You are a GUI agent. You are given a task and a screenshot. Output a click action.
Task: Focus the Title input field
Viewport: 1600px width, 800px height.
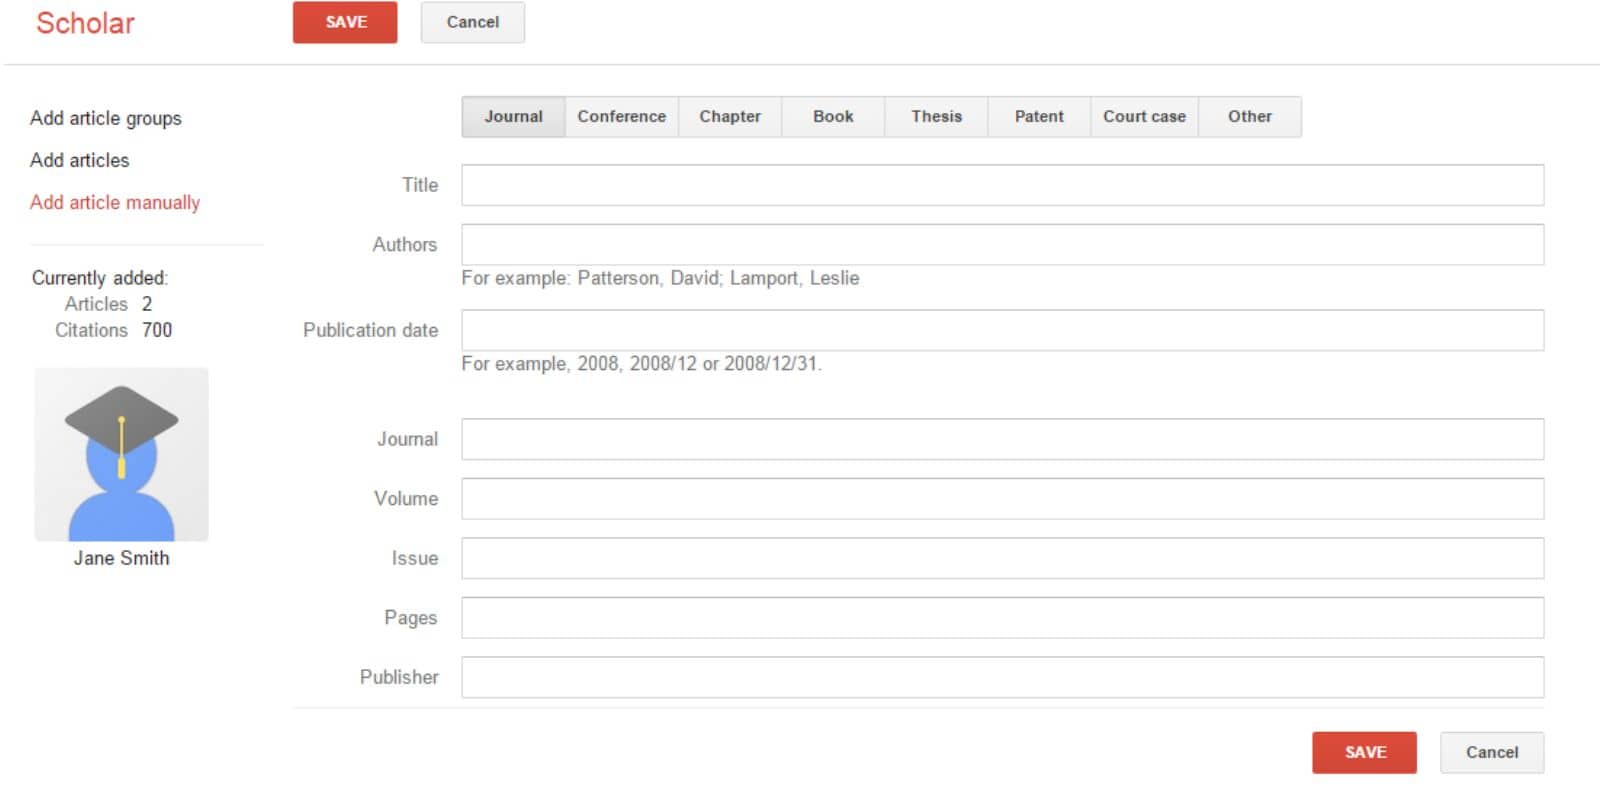(x=1002, y=185)
